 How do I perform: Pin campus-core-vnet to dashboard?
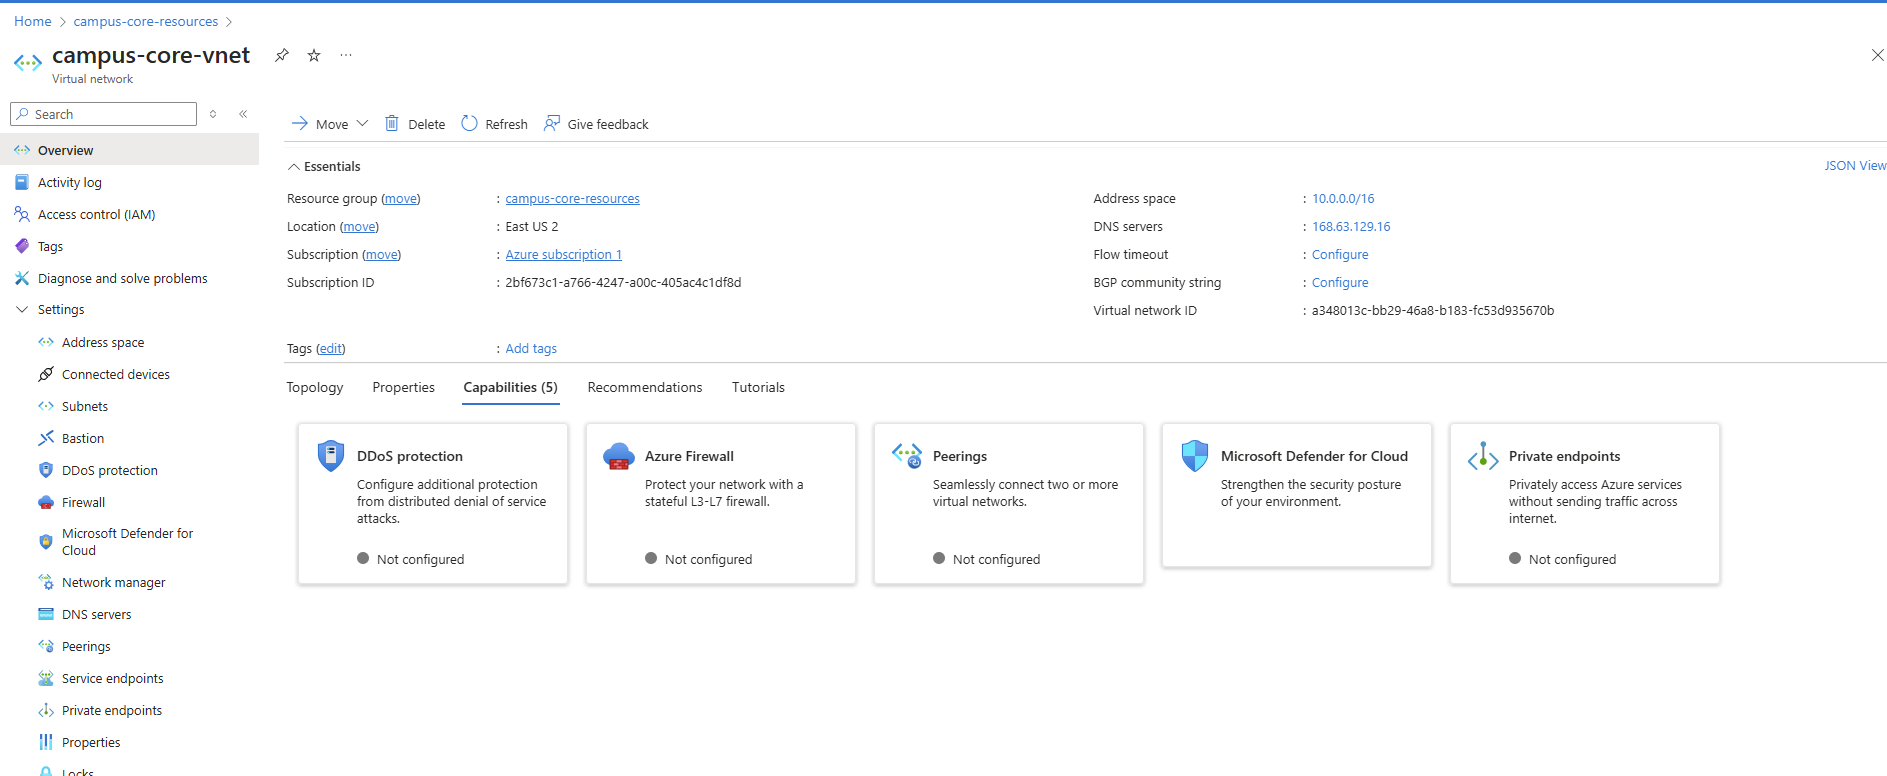click(x=282, y=55)
